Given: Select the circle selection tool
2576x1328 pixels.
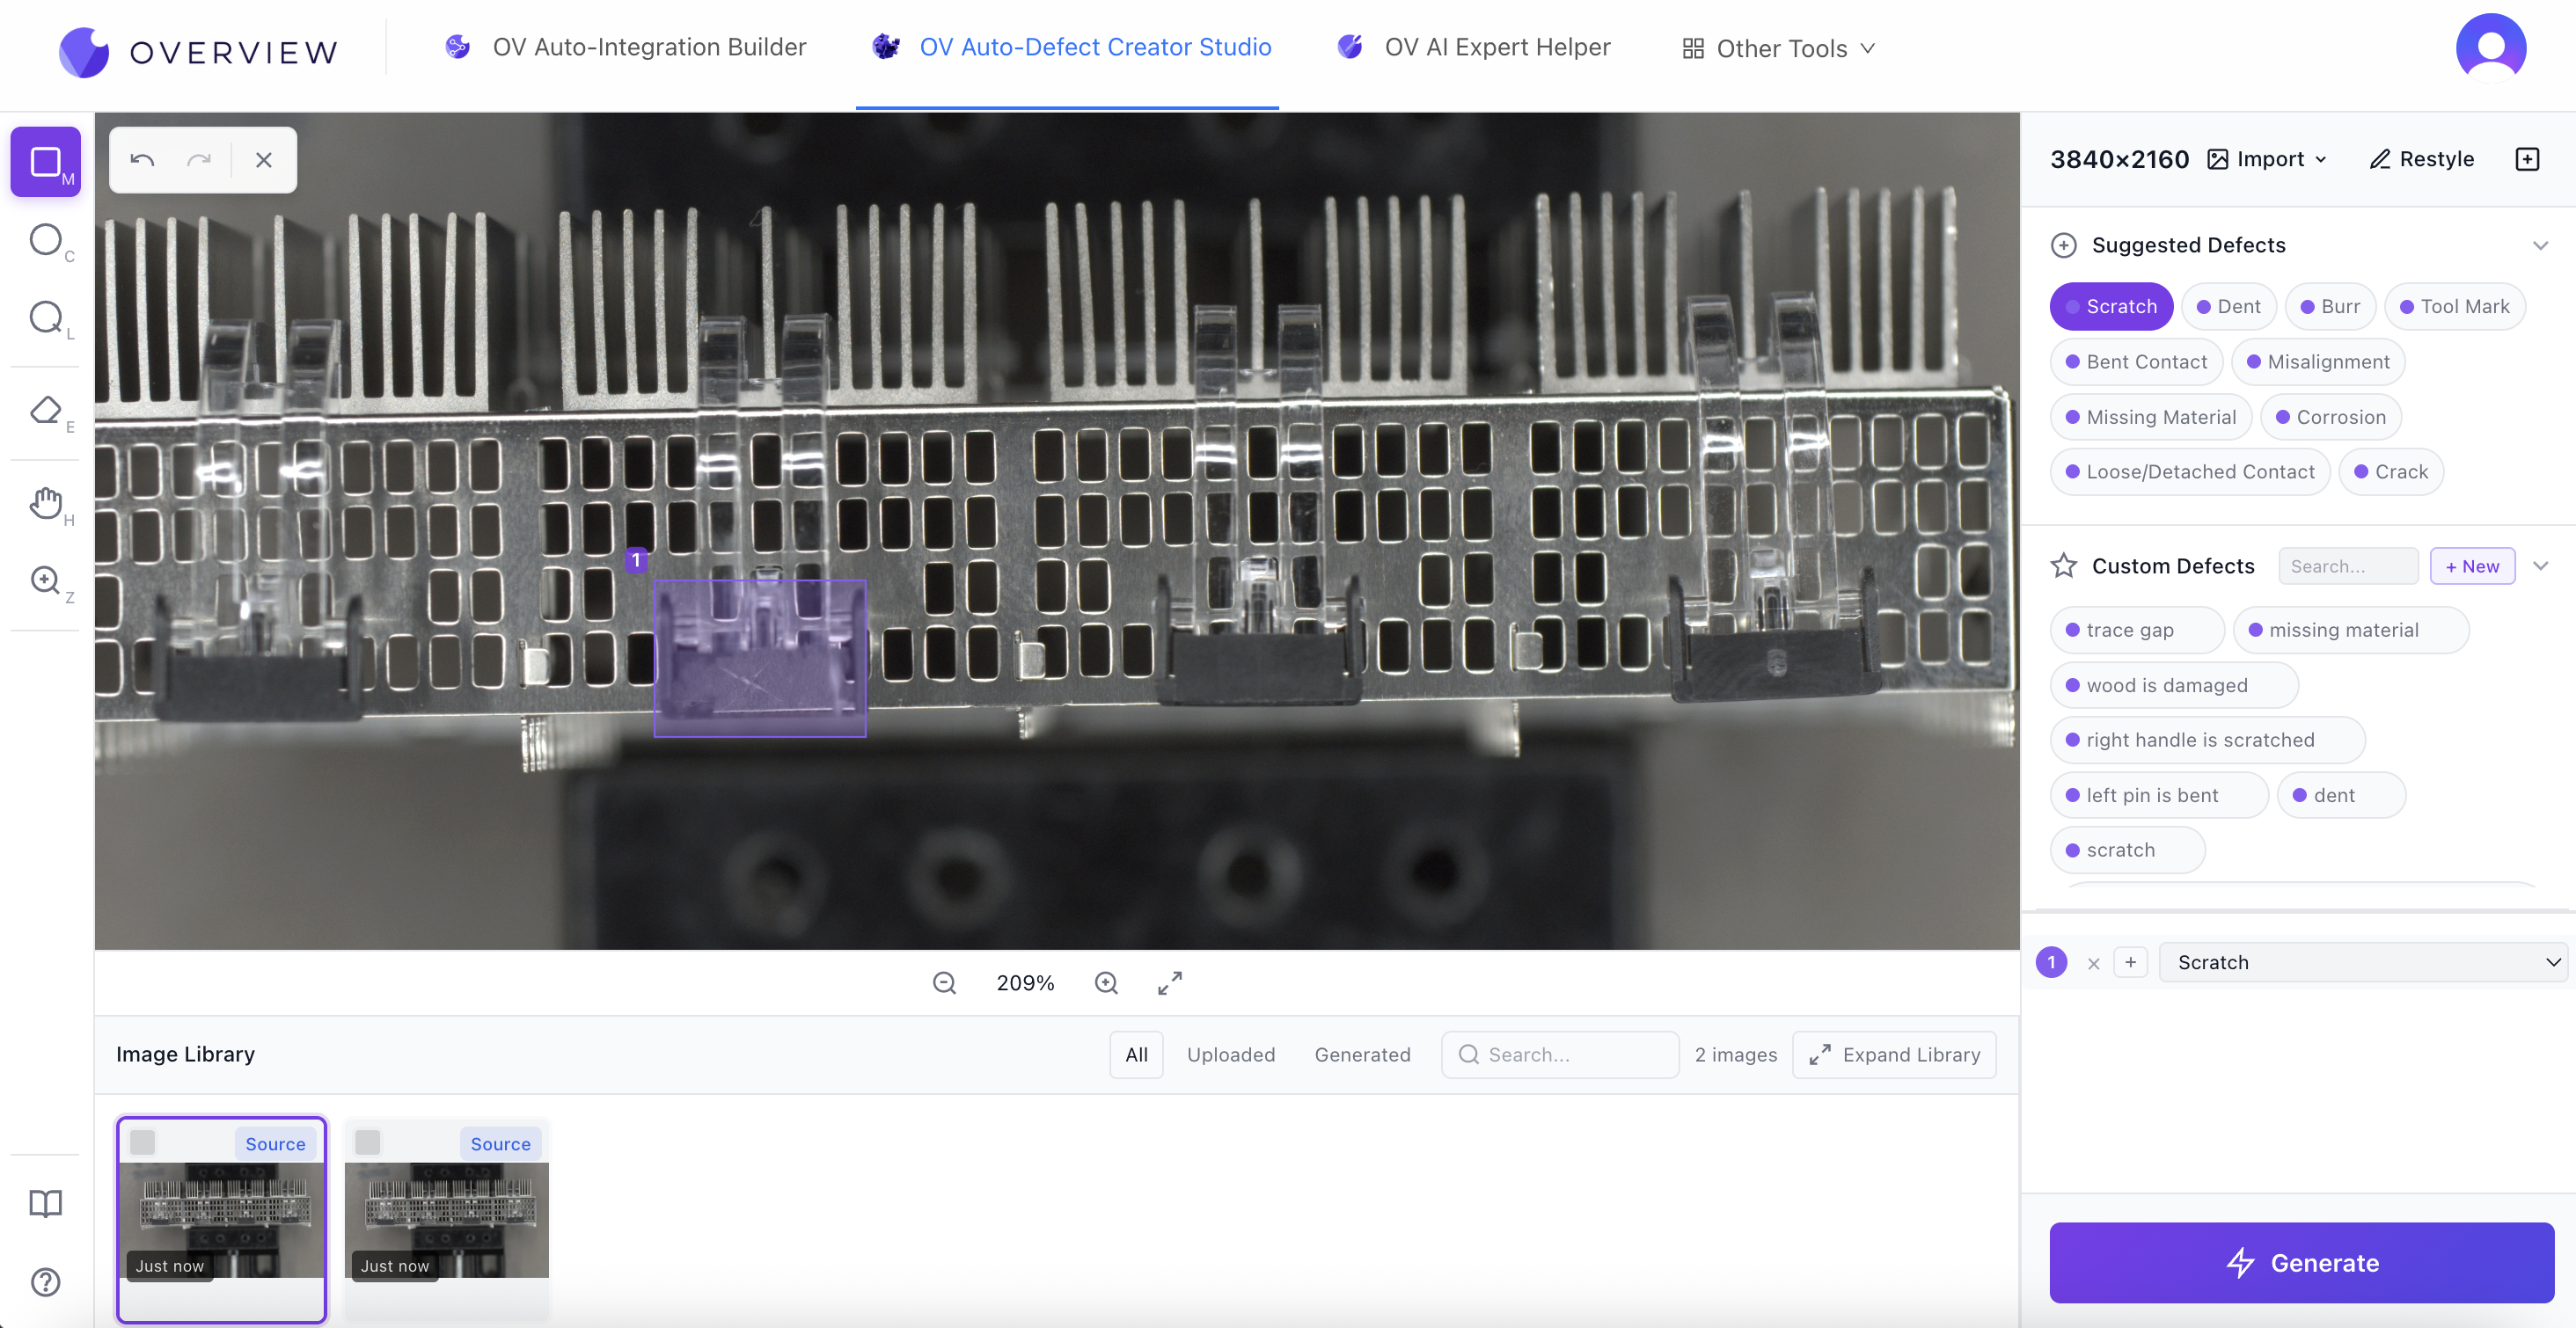Looking at the screenshot, I should (x=46, y=240).
